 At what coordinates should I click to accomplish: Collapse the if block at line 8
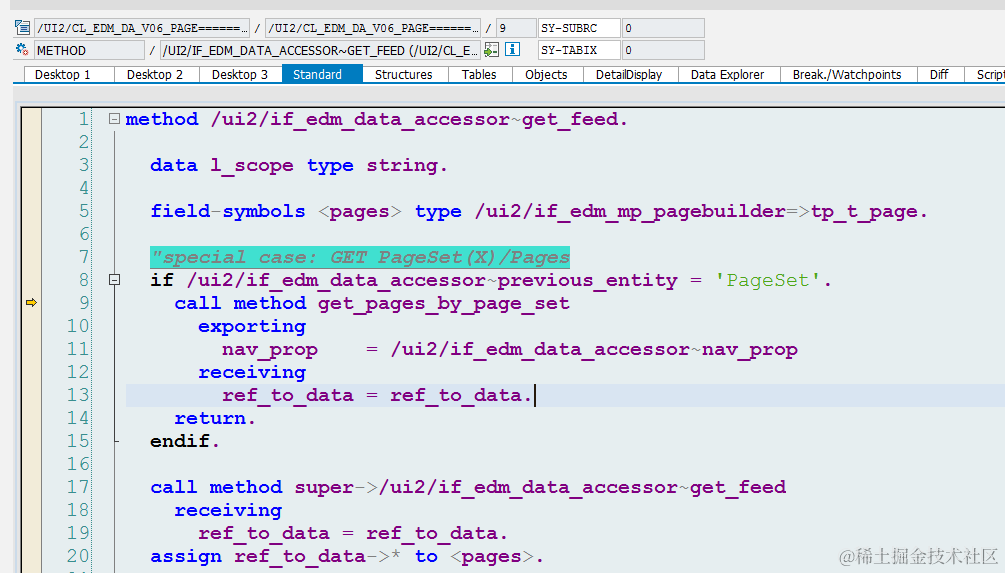pos(114,279)
